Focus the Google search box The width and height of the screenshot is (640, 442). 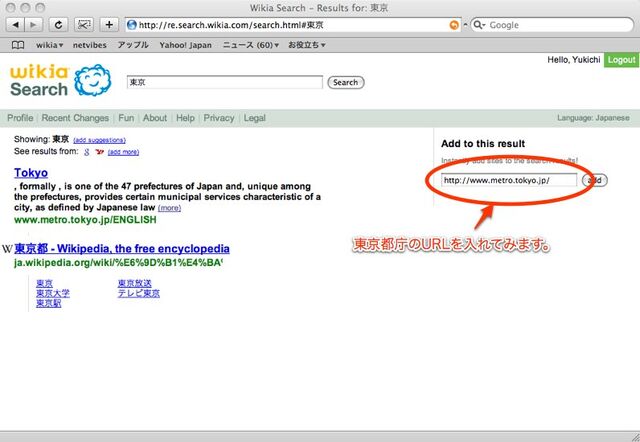click(x=552, y=25)
